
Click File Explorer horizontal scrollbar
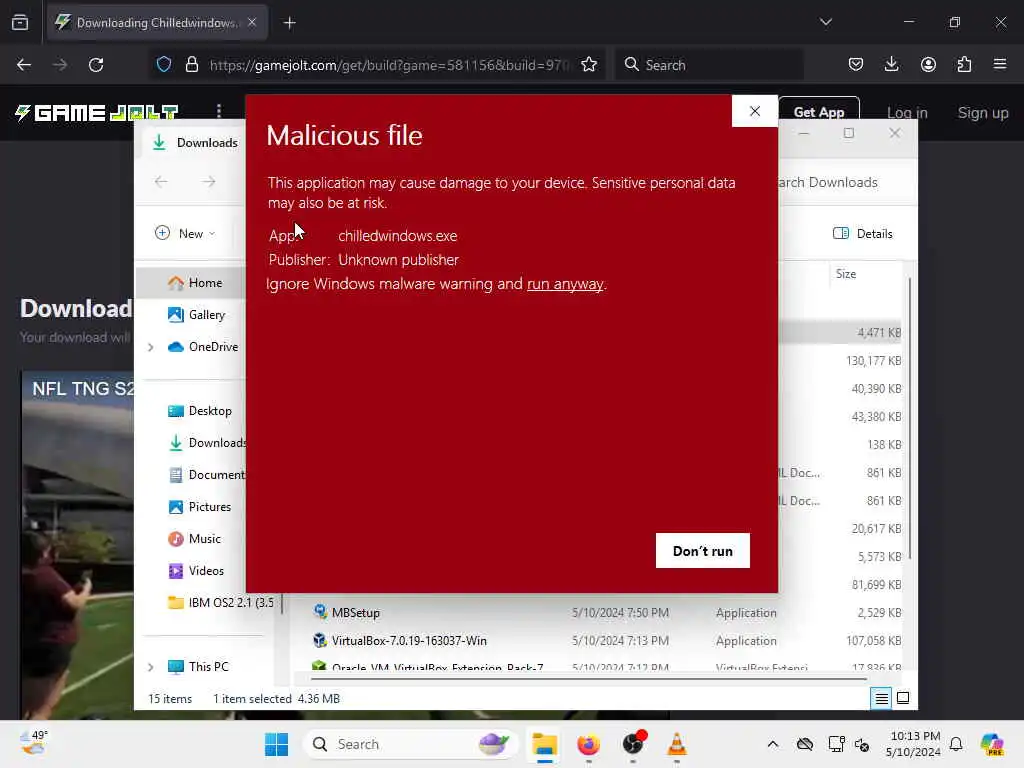pyautogui.click(x=589, y=679)
